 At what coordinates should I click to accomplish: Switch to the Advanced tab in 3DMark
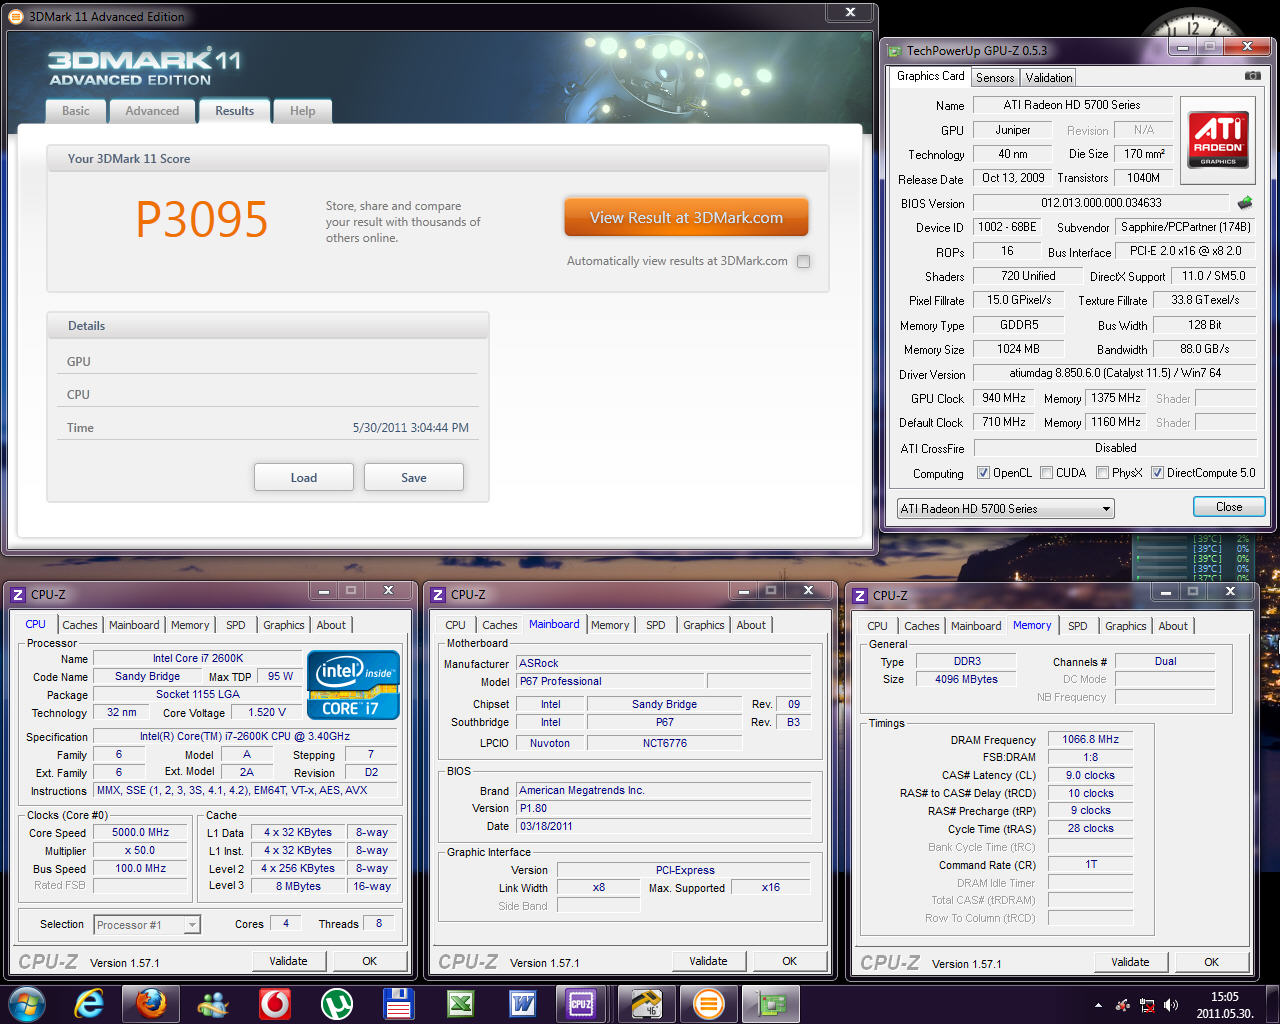coord(152,111)
